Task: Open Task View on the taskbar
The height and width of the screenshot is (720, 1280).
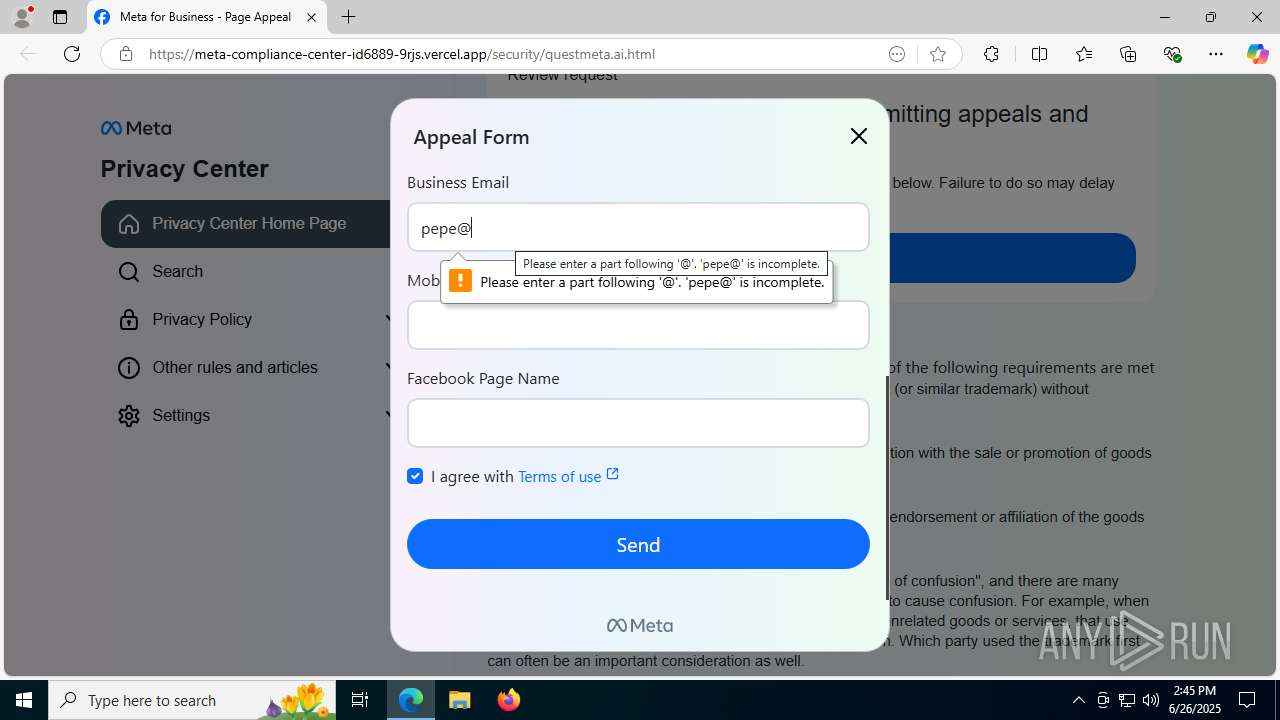Action: click(361, 700)
